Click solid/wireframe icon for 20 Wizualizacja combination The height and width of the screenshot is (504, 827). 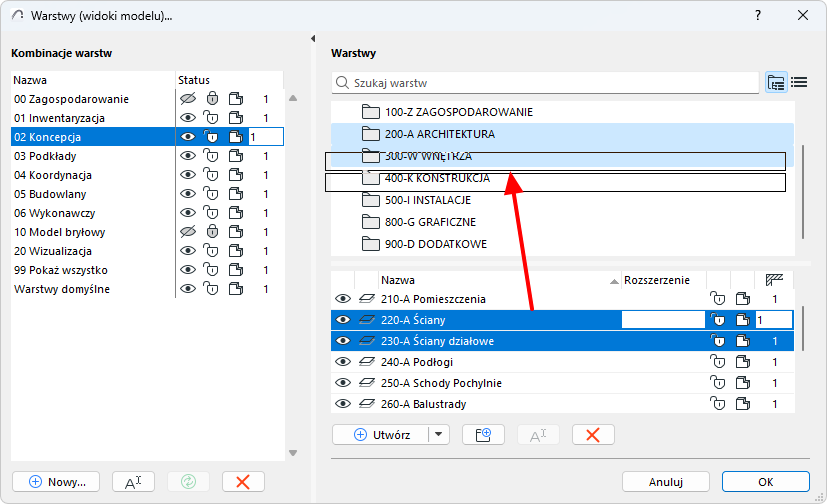[236, 250]
